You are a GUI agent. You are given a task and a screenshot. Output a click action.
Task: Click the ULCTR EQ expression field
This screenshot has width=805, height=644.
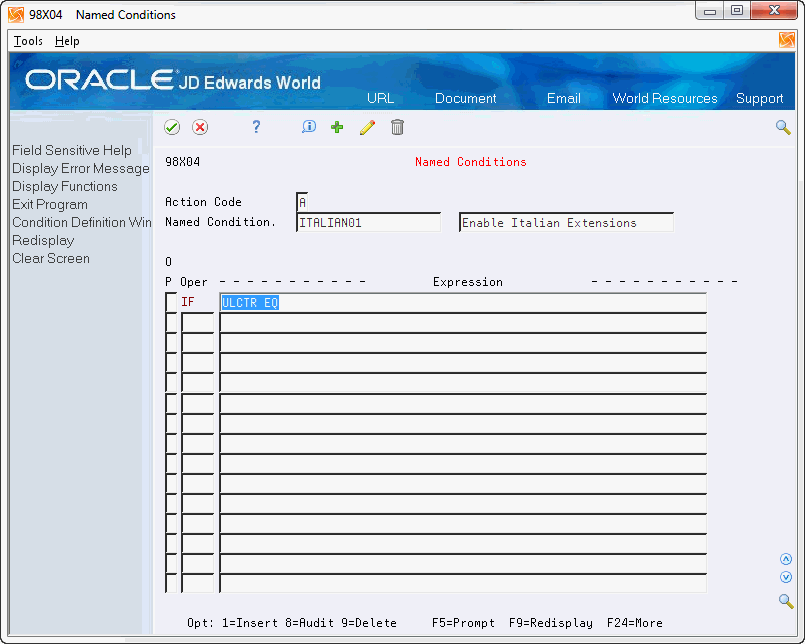pyautogui.click(x=463, y=302)
